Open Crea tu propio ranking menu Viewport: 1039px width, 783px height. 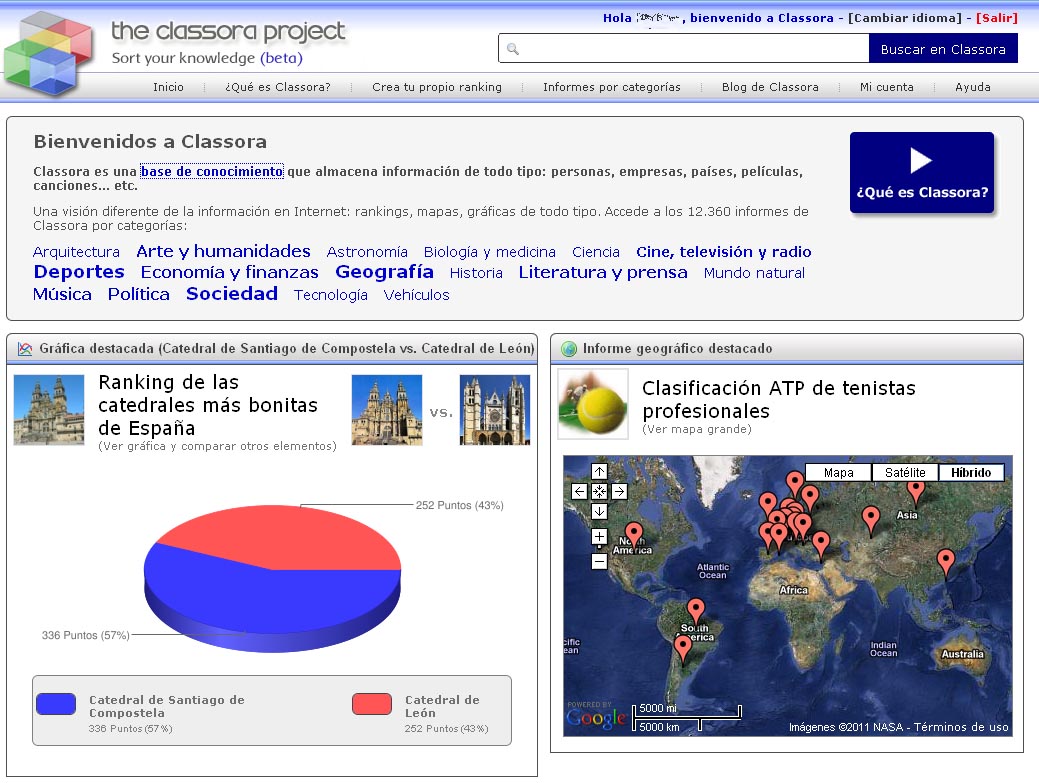pyautogui.click(x=437, y=87)
